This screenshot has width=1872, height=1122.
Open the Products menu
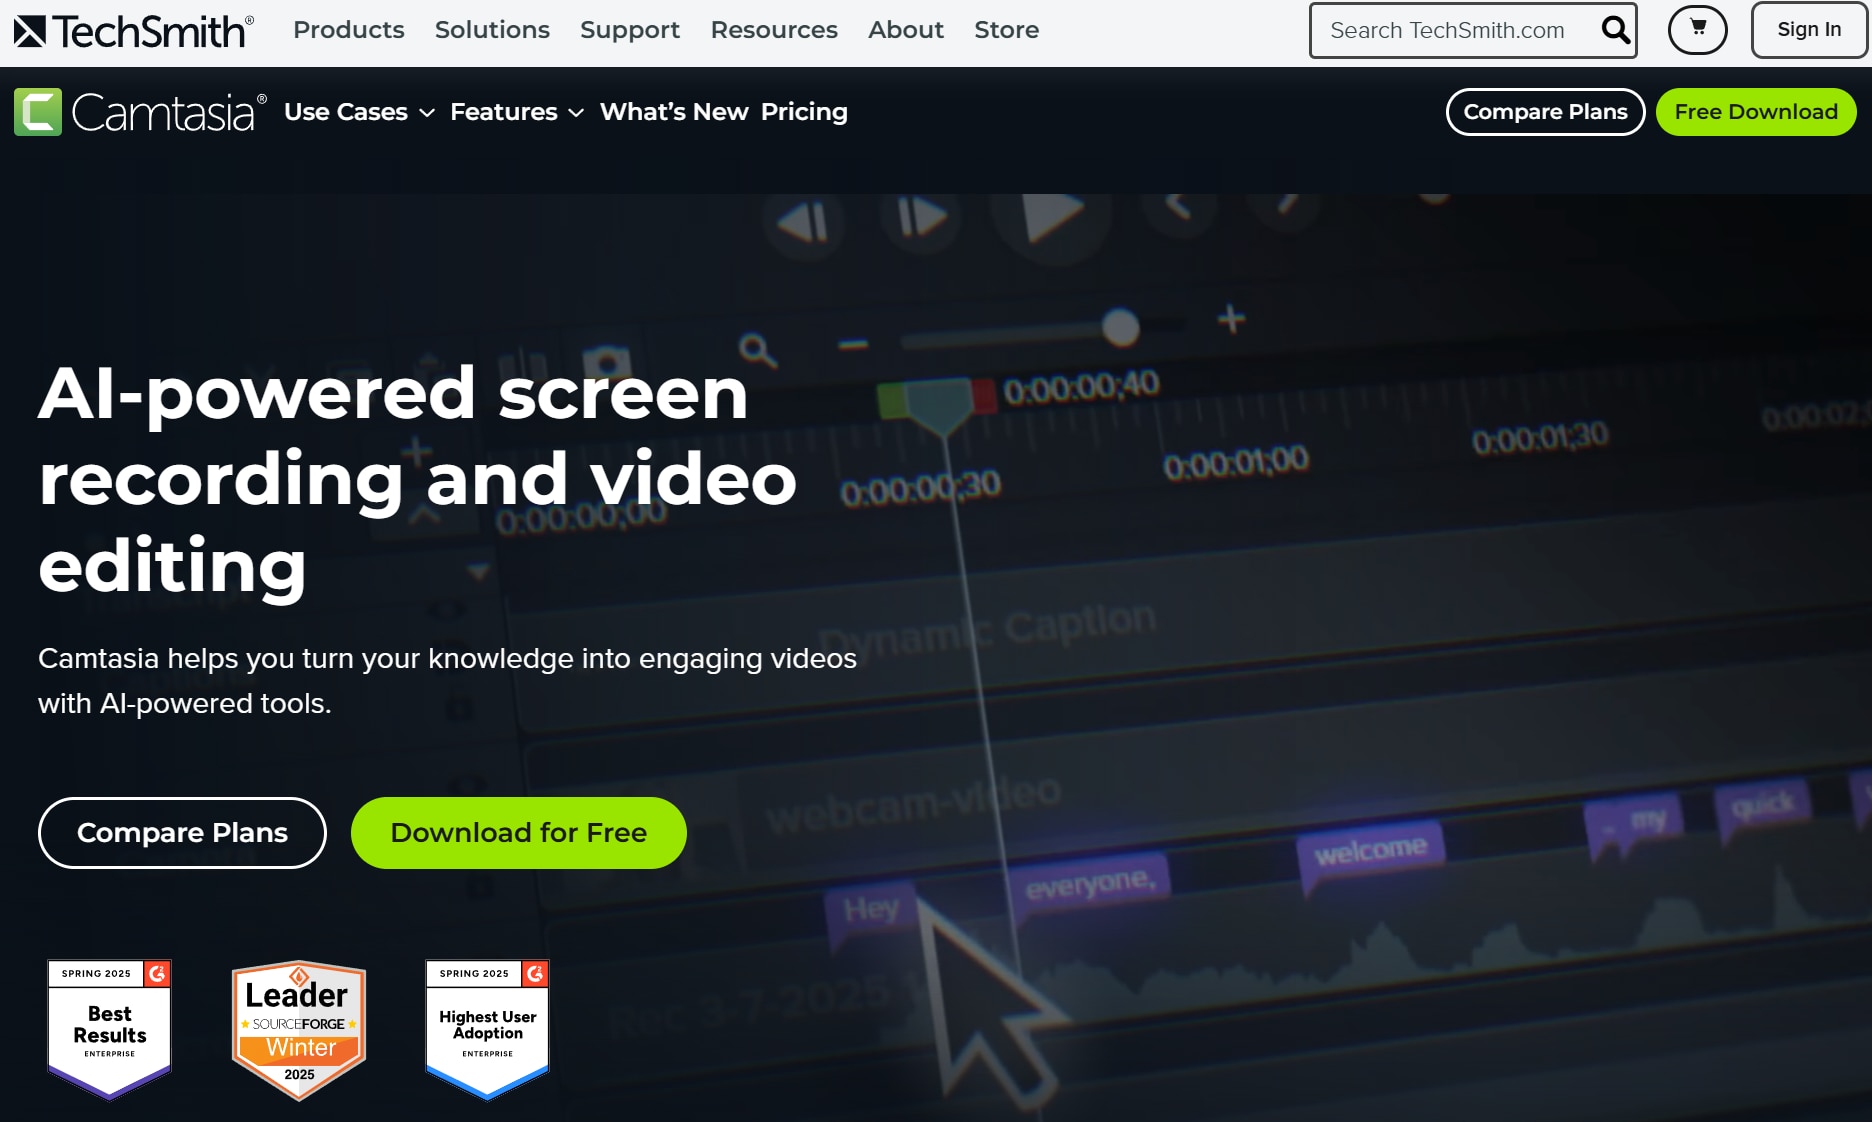pos(348,30)
